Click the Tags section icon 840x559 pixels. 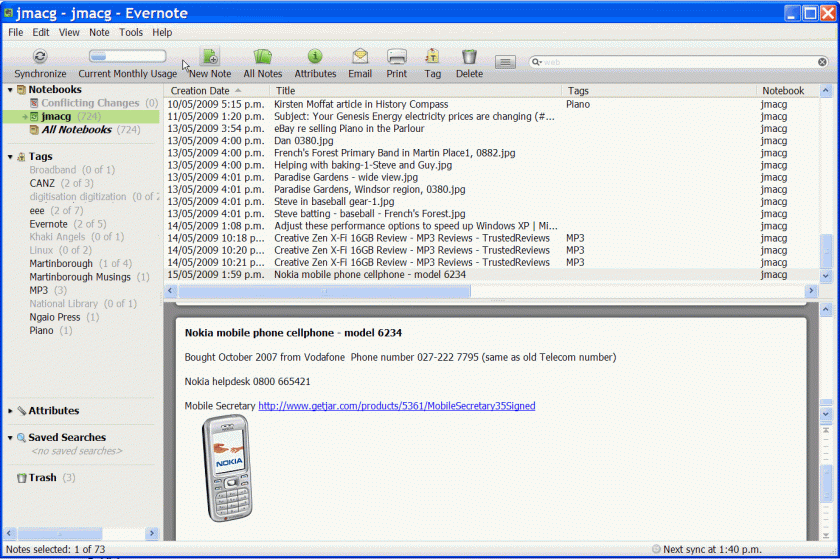[x=21, y=156]
